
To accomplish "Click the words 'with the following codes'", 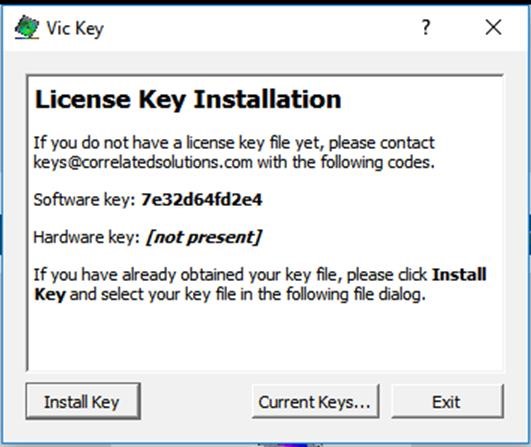I will coord(346,163).
